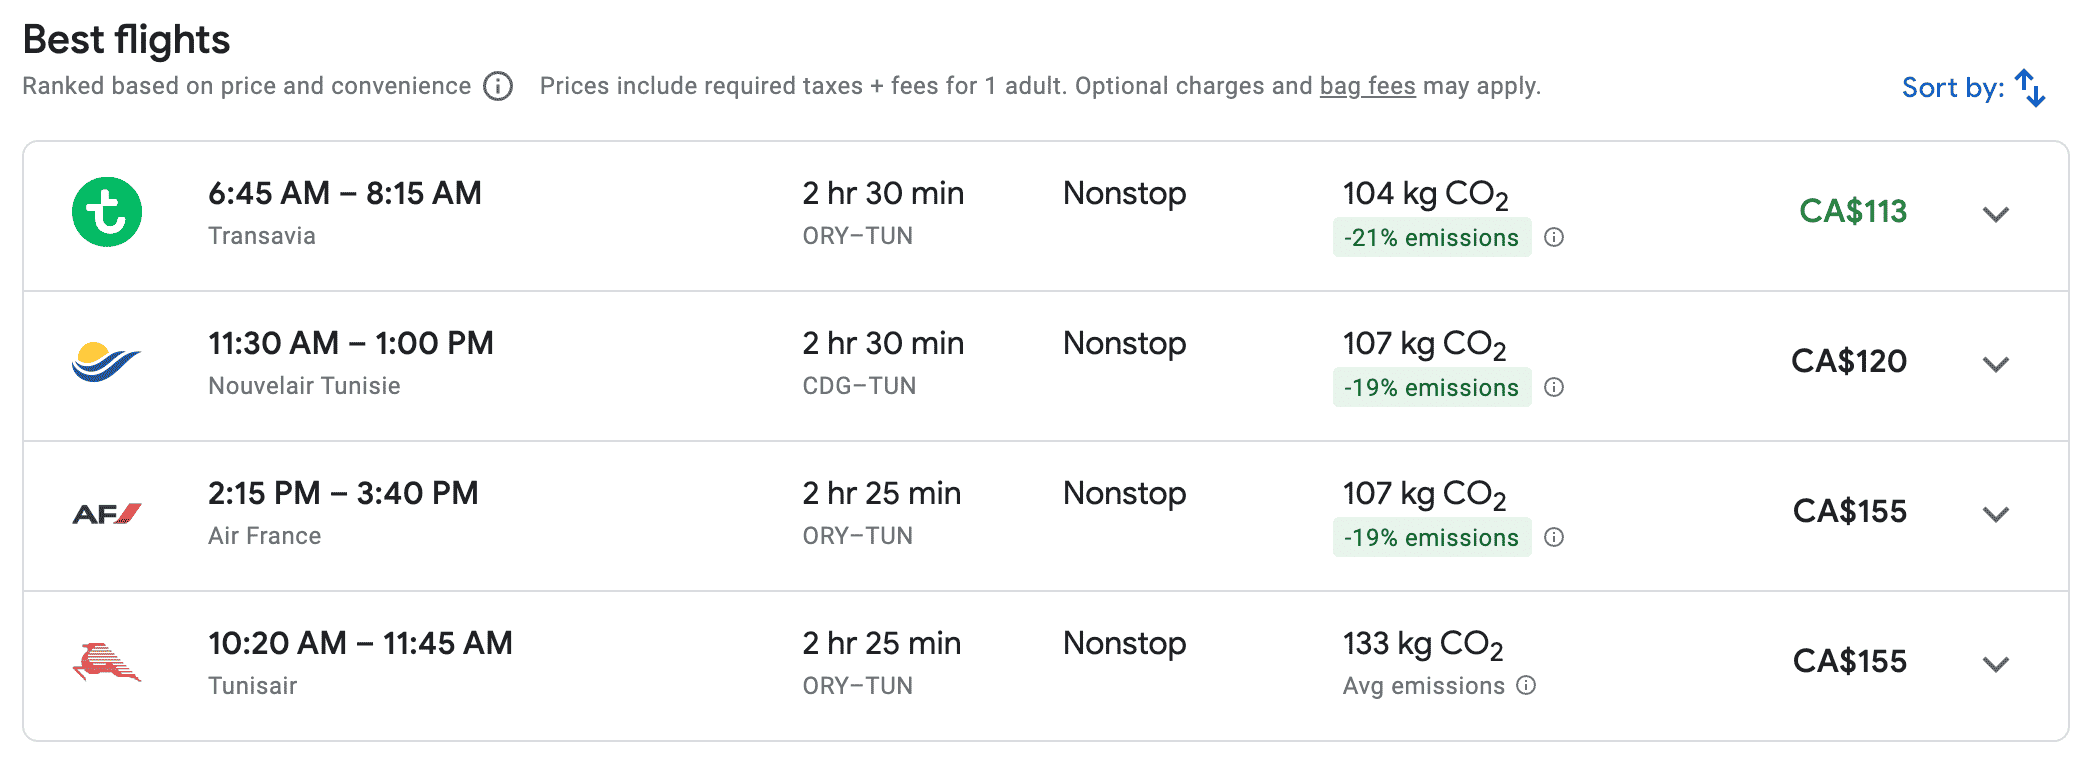Open the bag fees link
2100x766 pixels.
tap(1367, 86)
